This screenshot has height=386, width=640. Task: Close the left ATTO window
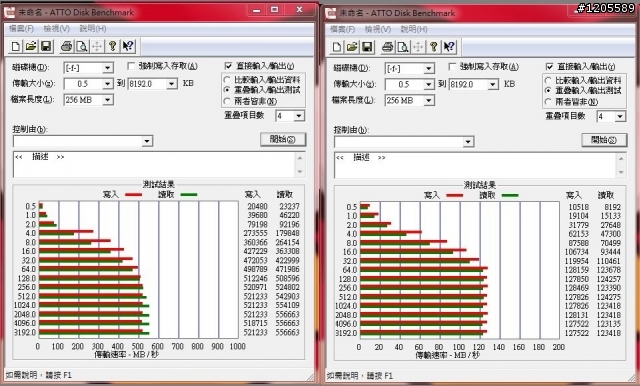300,10
